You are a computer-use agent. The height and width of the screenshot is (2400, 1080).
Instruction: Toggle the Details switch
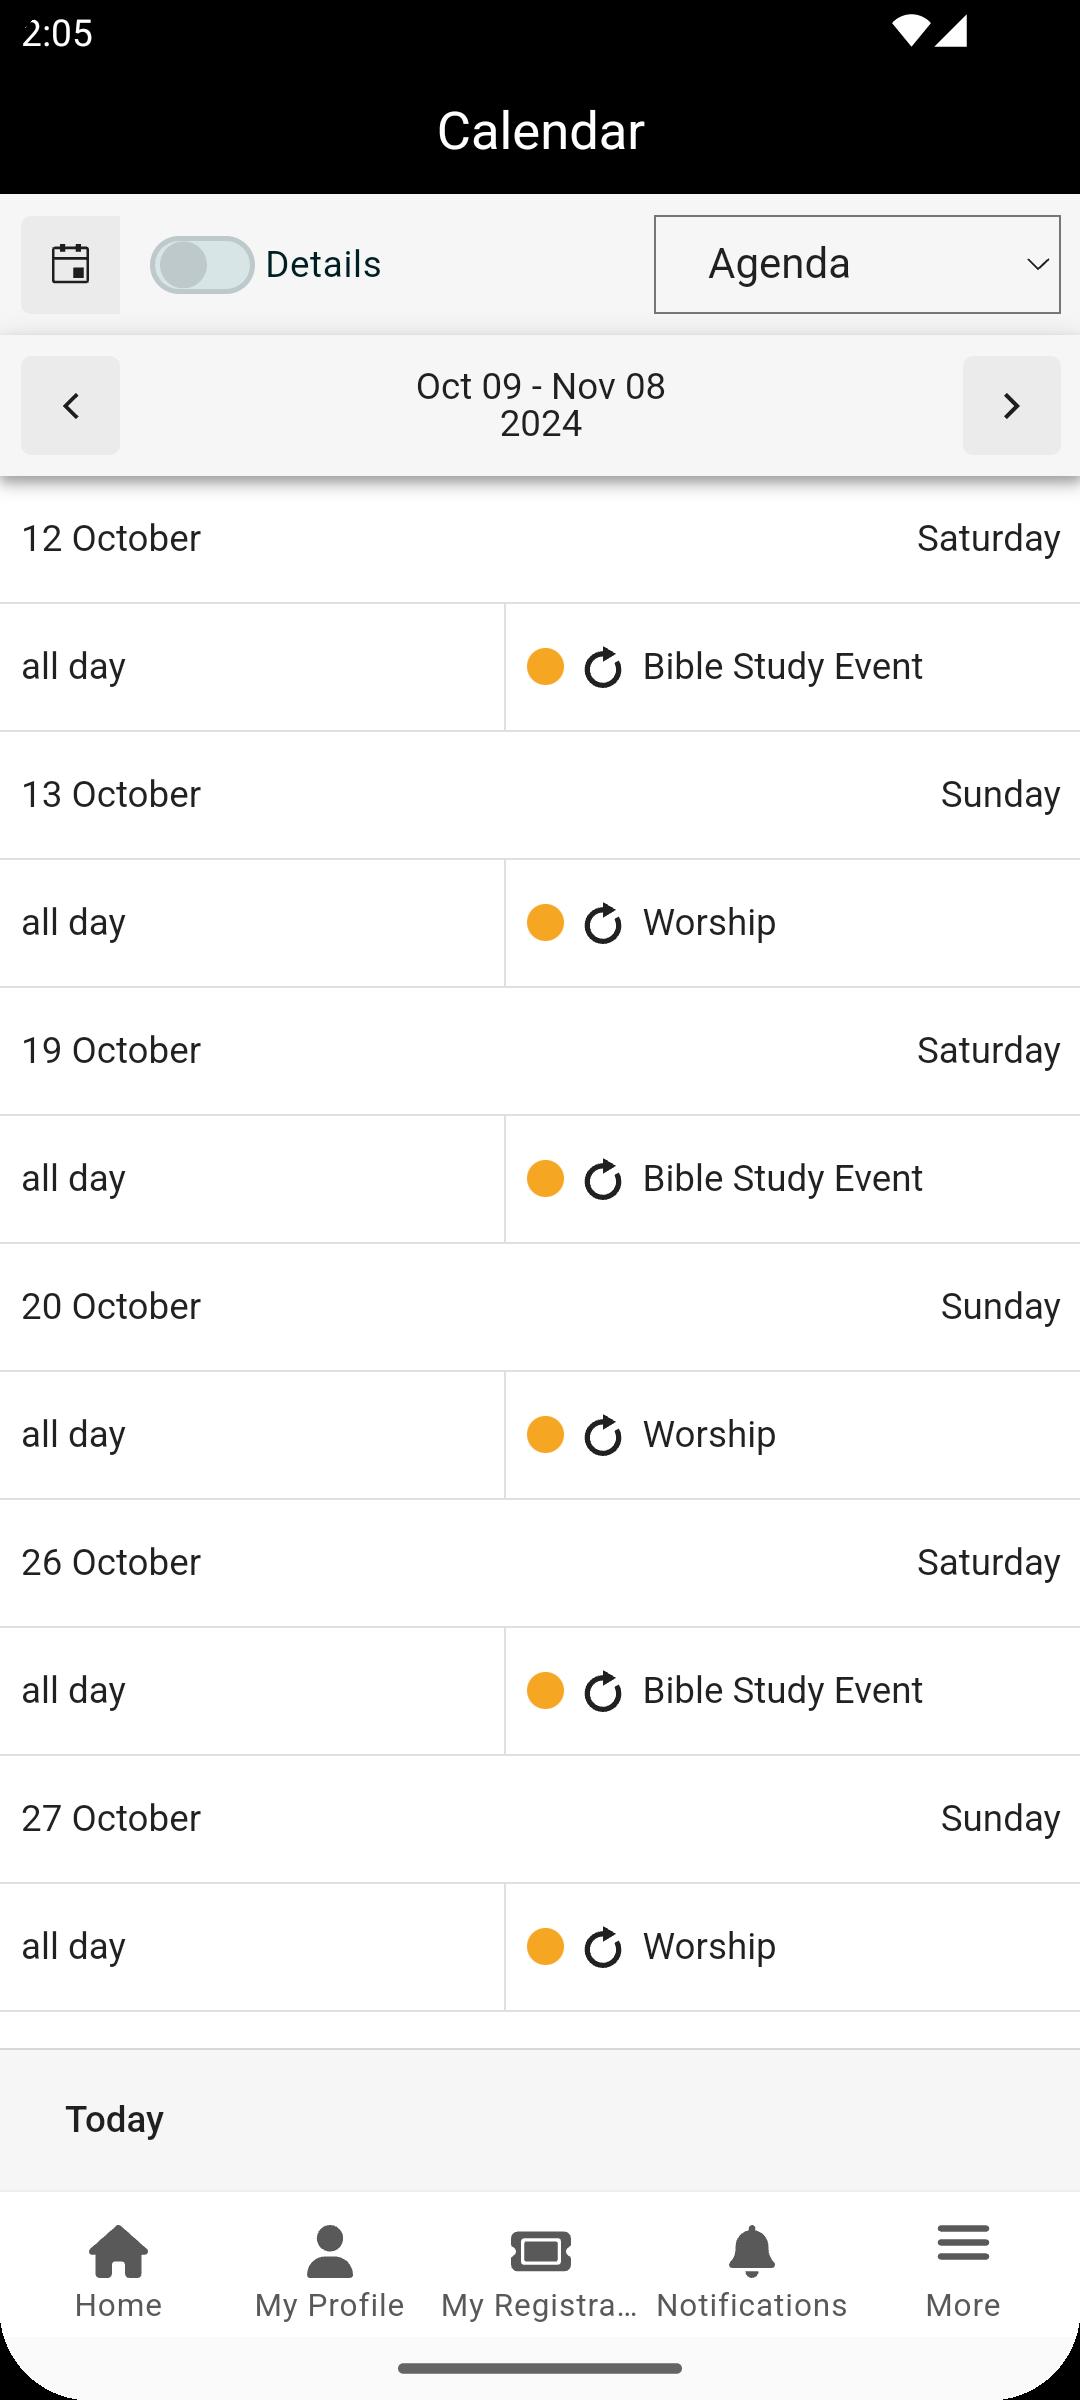click(203, 265)
